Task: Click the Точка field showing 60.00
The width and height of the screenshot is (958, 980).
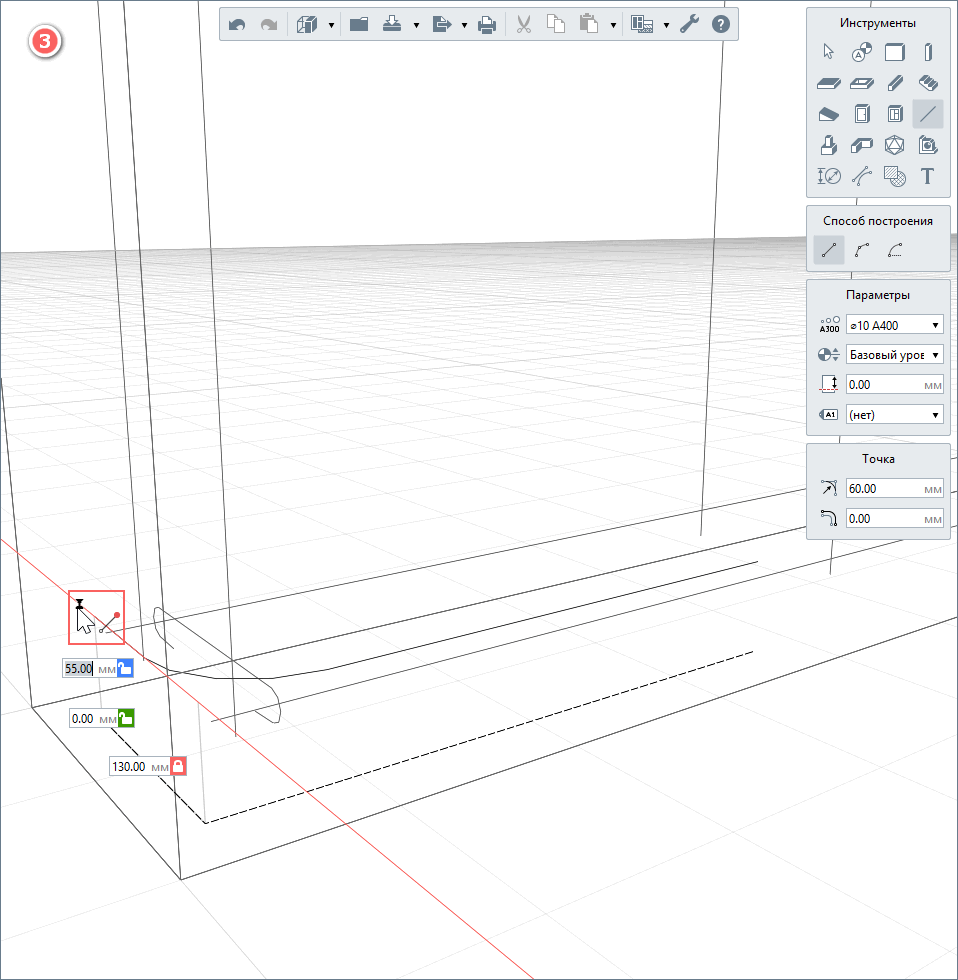Action: [894, 488]
